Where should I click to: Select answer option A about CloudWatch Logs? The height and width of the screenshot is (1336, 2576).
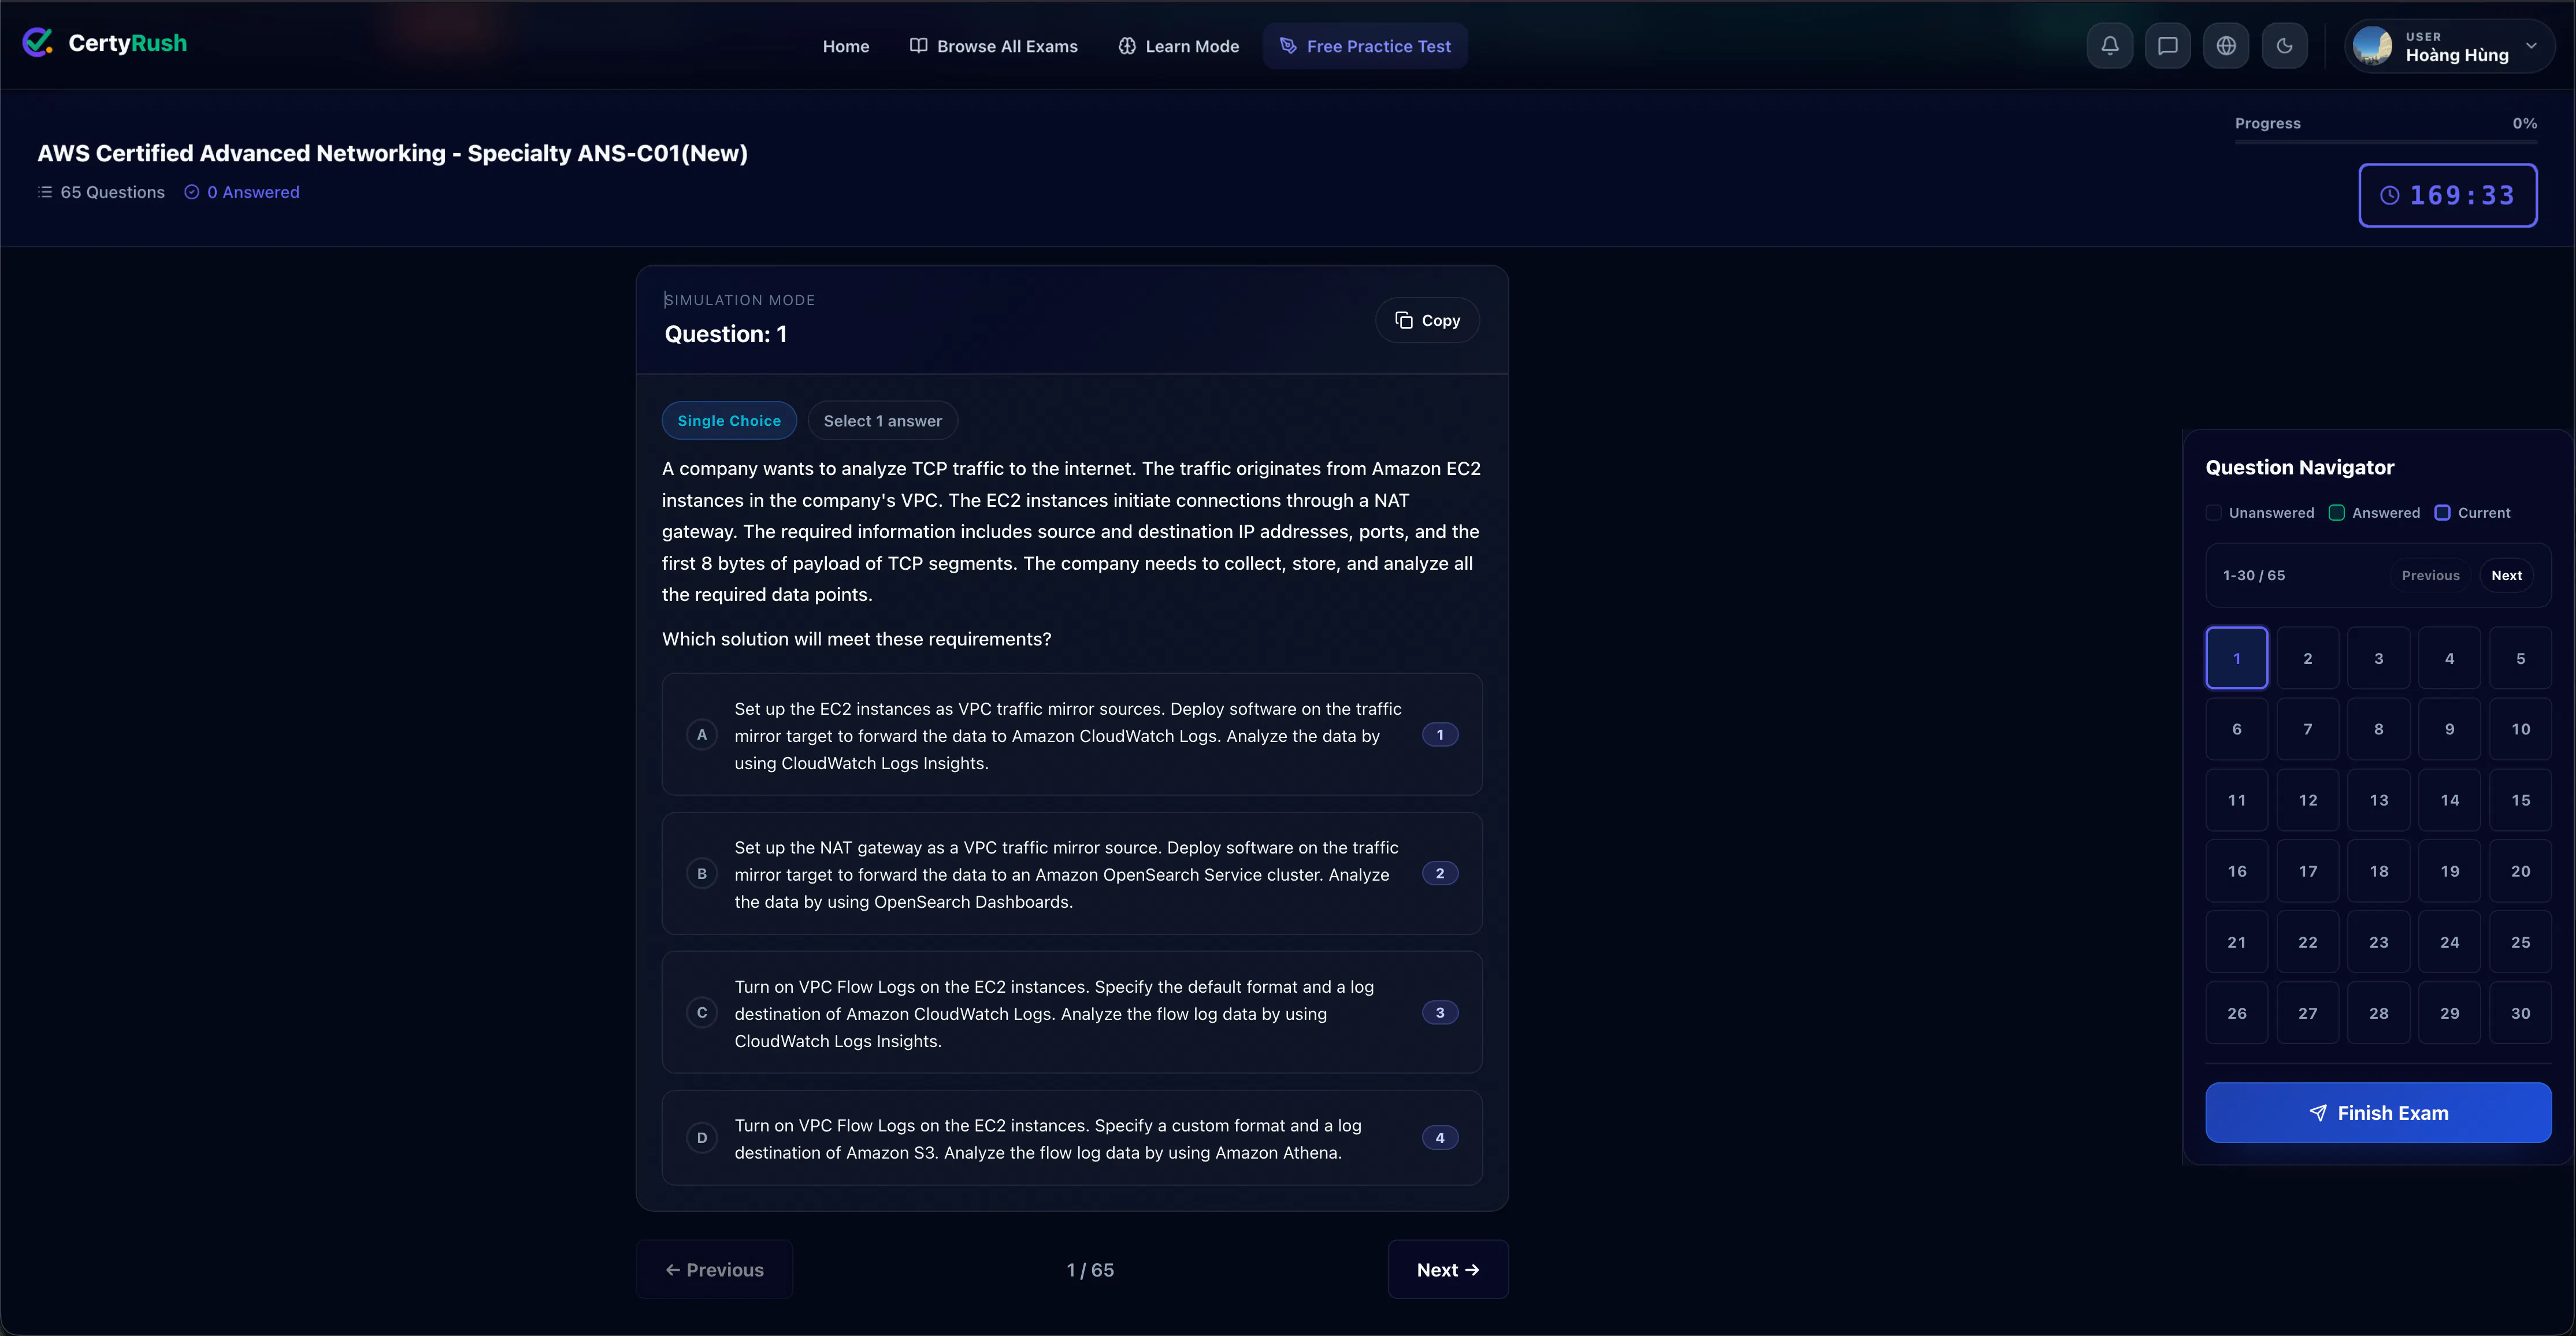1072,735
